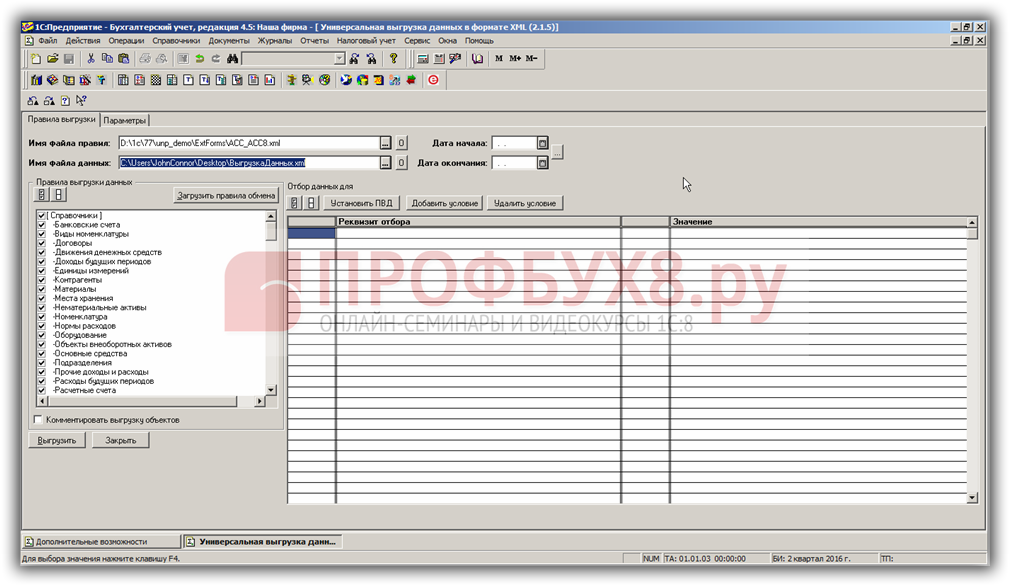
Task: Click the open book icon near M
Action: click(477, 59)
